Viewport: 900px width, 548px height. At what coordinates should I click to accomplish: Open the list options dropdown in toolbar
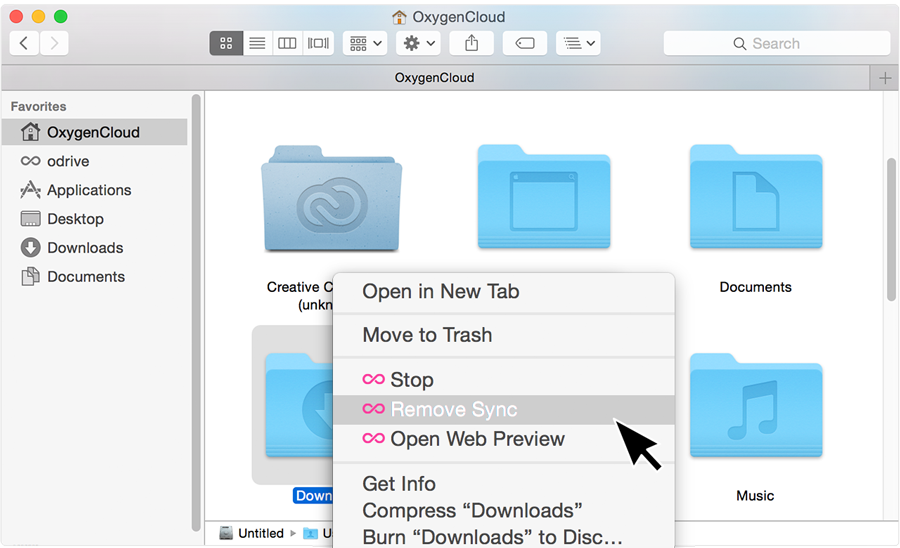(578, 43)
